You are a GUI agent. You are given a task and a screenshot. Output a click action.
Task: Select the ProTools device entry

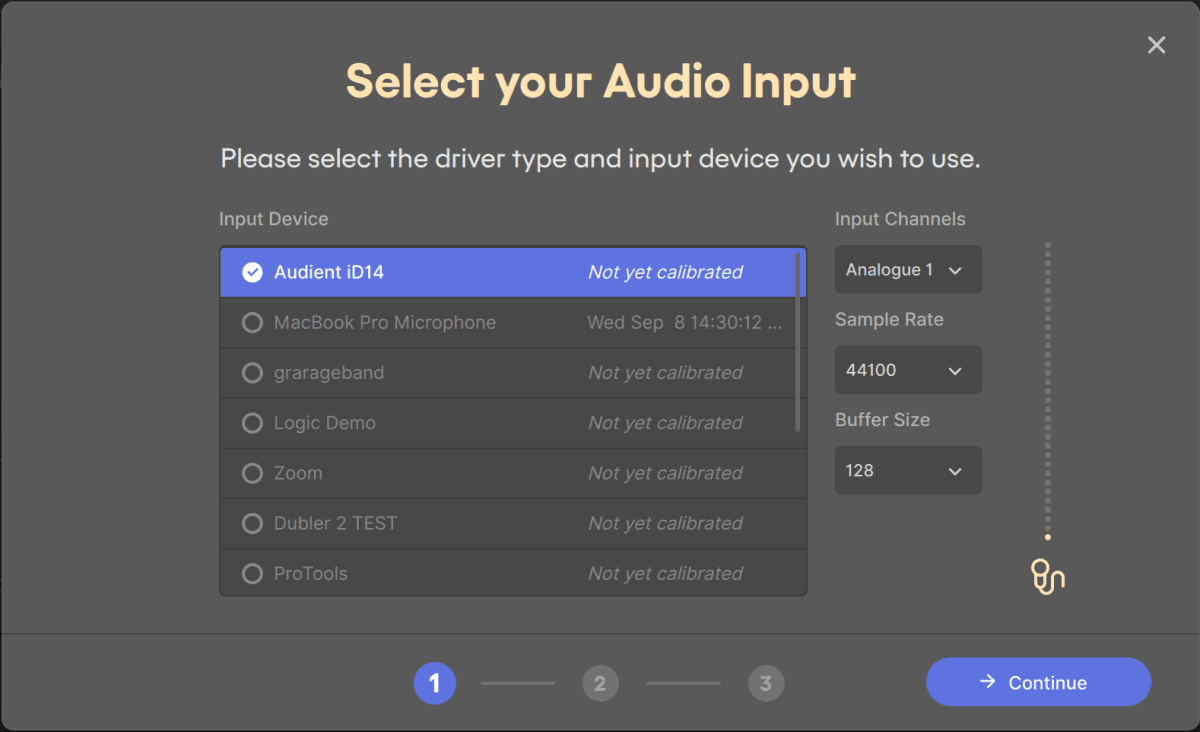[400, 573]
